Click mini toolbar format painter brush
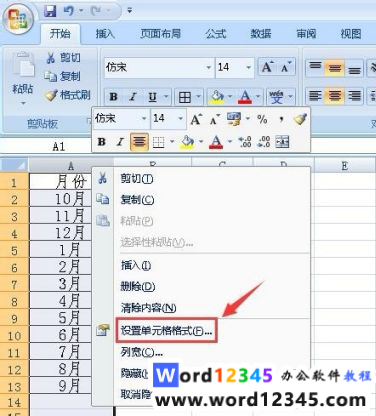Viewport: 376px width, 416px height. pos(300,119)
